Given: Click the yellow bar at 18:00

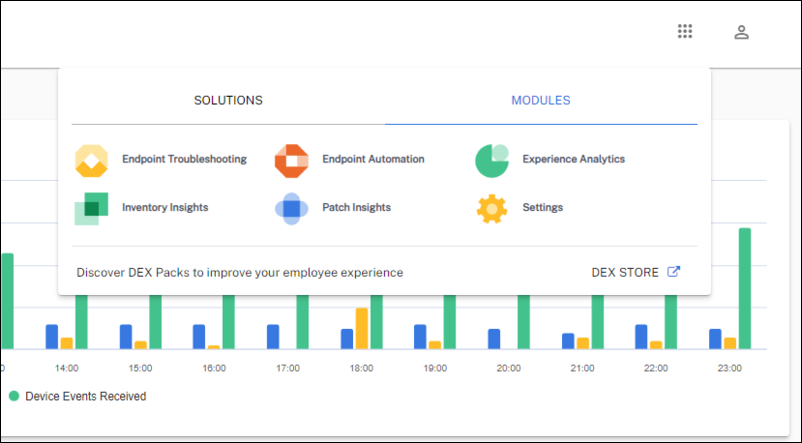Looking at the screenshot, I should coord(362,328).
